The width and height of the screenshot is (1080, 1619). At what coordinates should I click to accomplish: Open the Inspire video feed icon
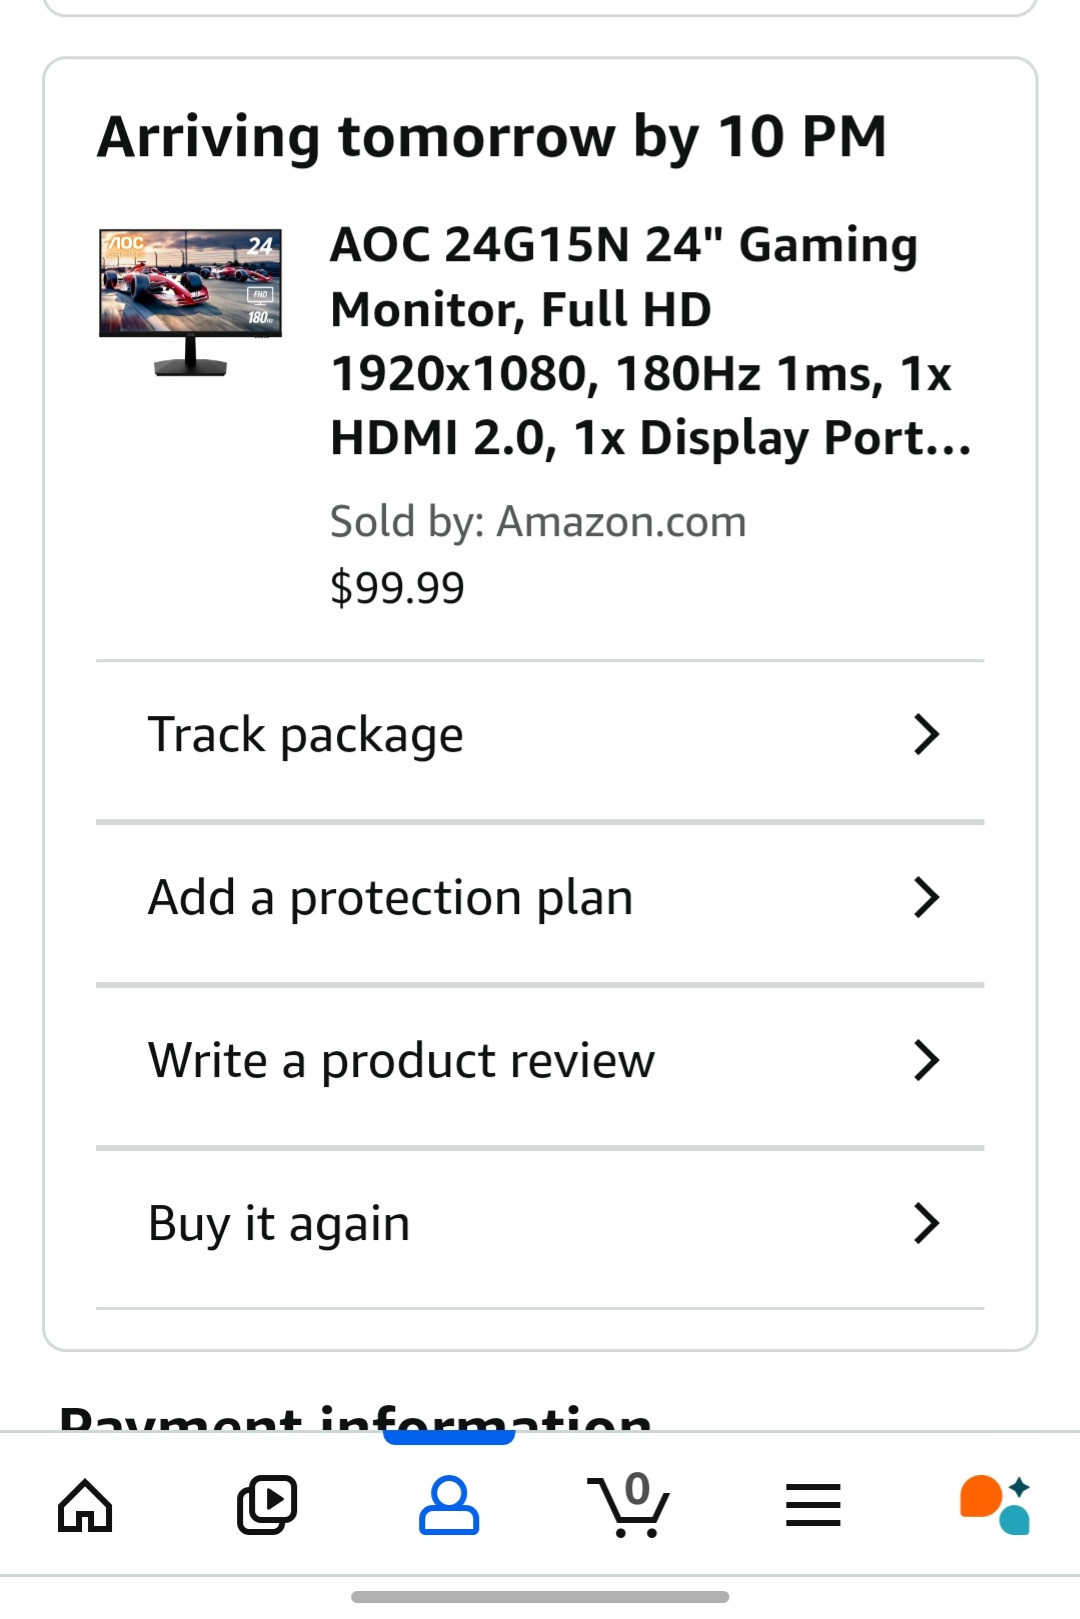(x=267, y=1505)
